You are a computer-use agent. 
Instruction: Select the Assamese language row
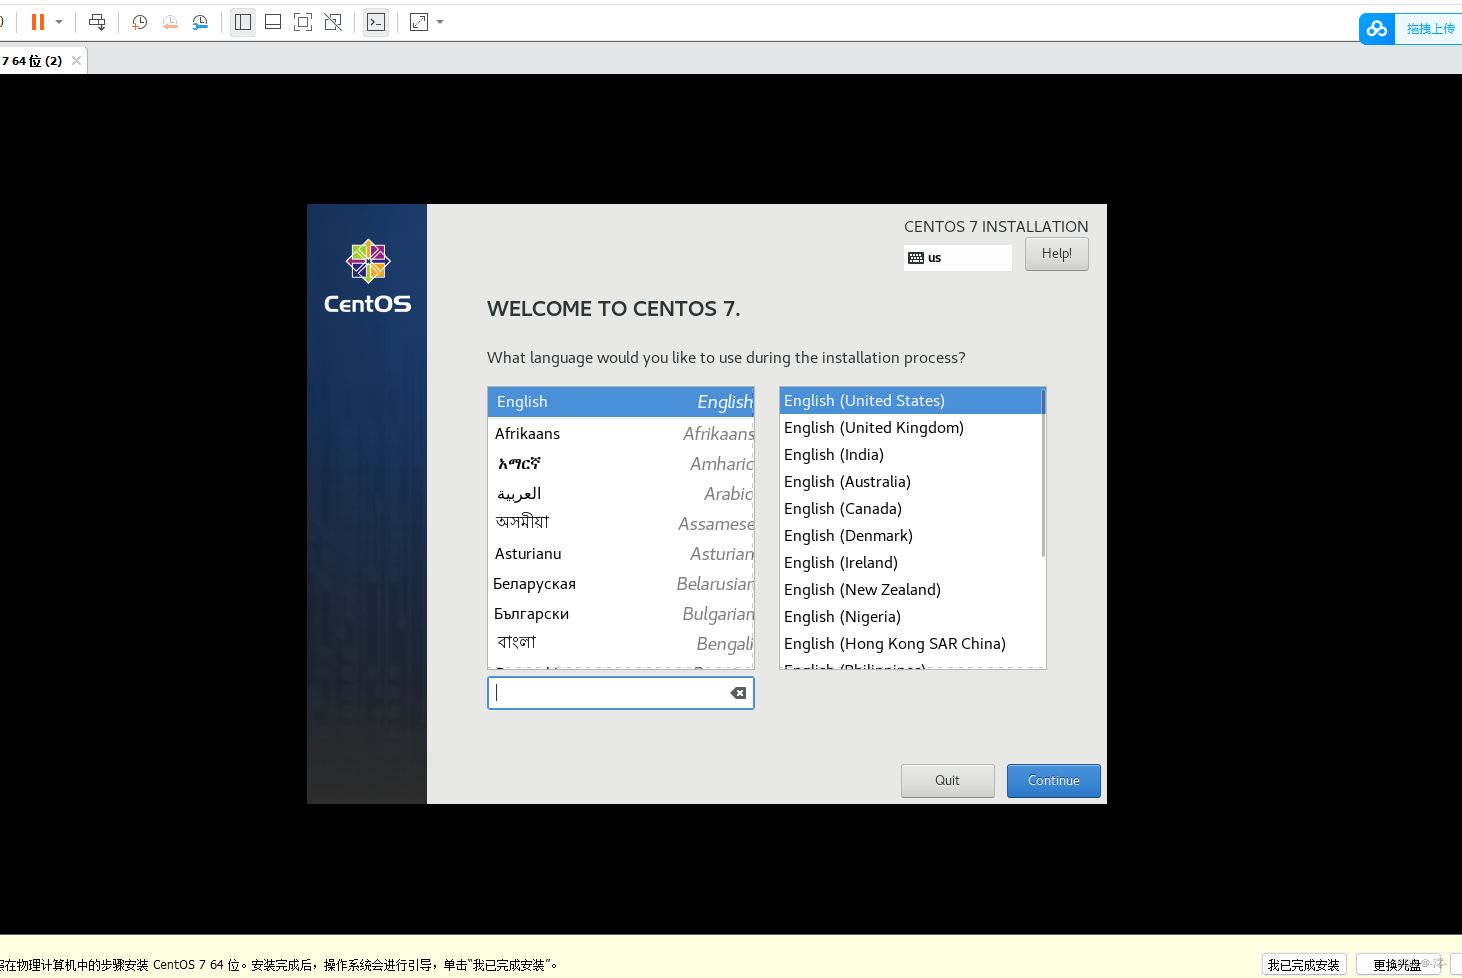pyautogui.click(x=621, y=524)
